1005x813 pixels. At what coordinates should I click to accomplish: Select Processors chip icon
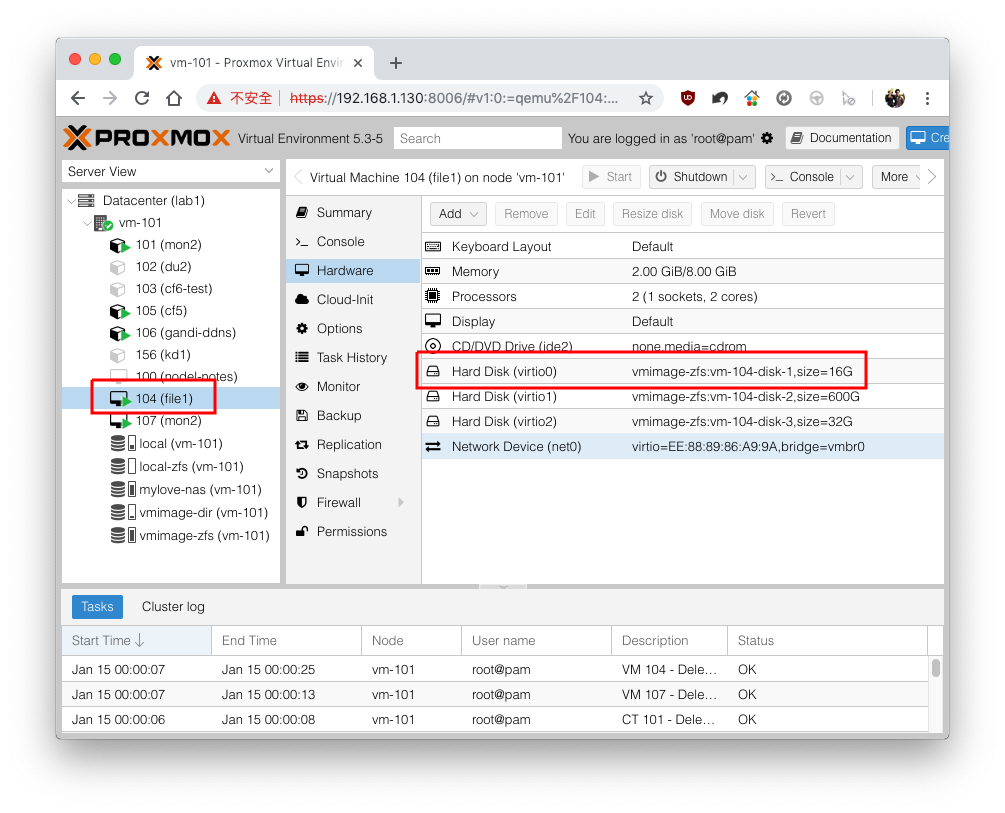pos(433,296)
